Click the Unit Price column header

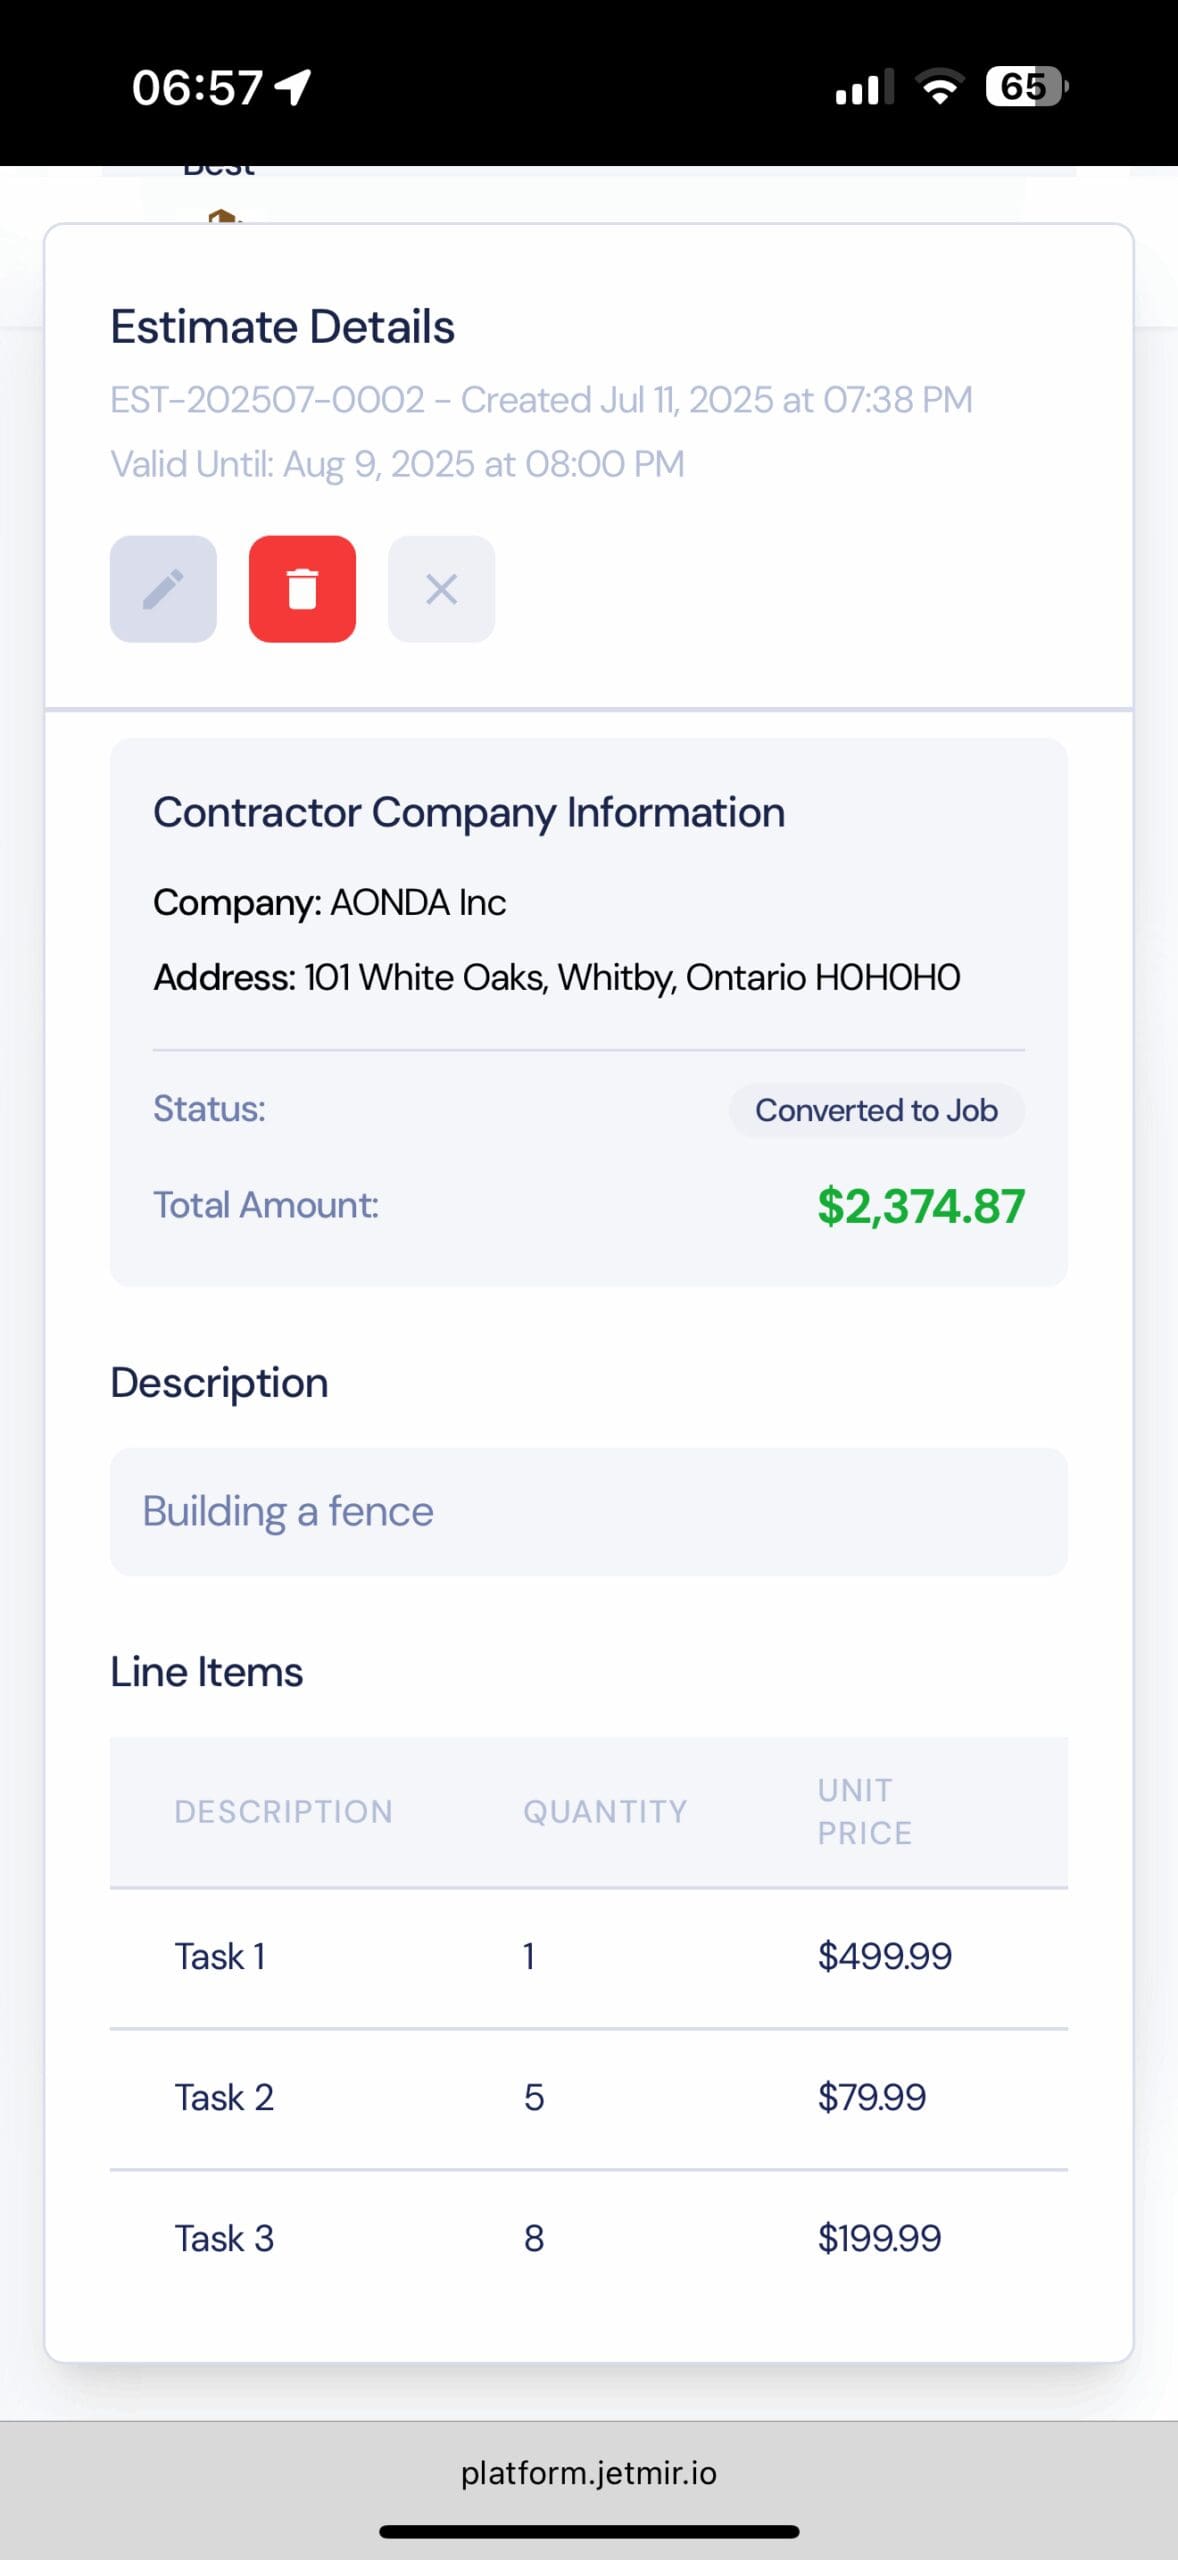864,1811
